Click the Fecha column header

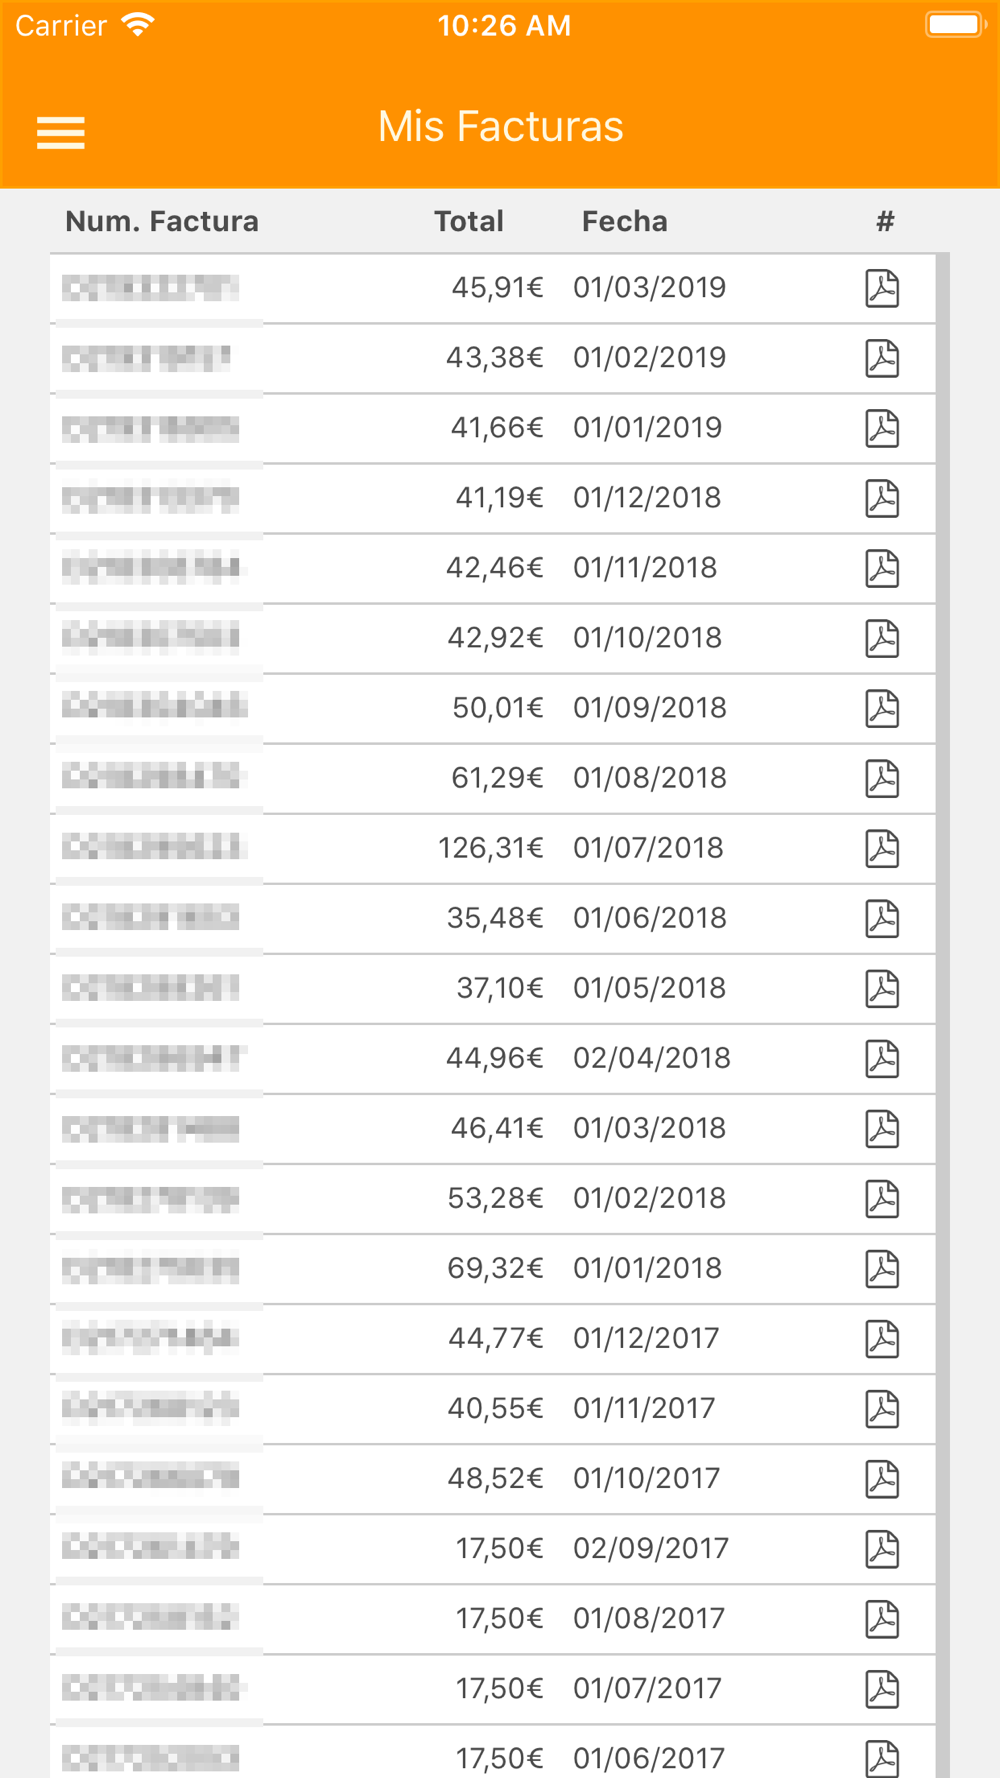[x=625, y=221]
